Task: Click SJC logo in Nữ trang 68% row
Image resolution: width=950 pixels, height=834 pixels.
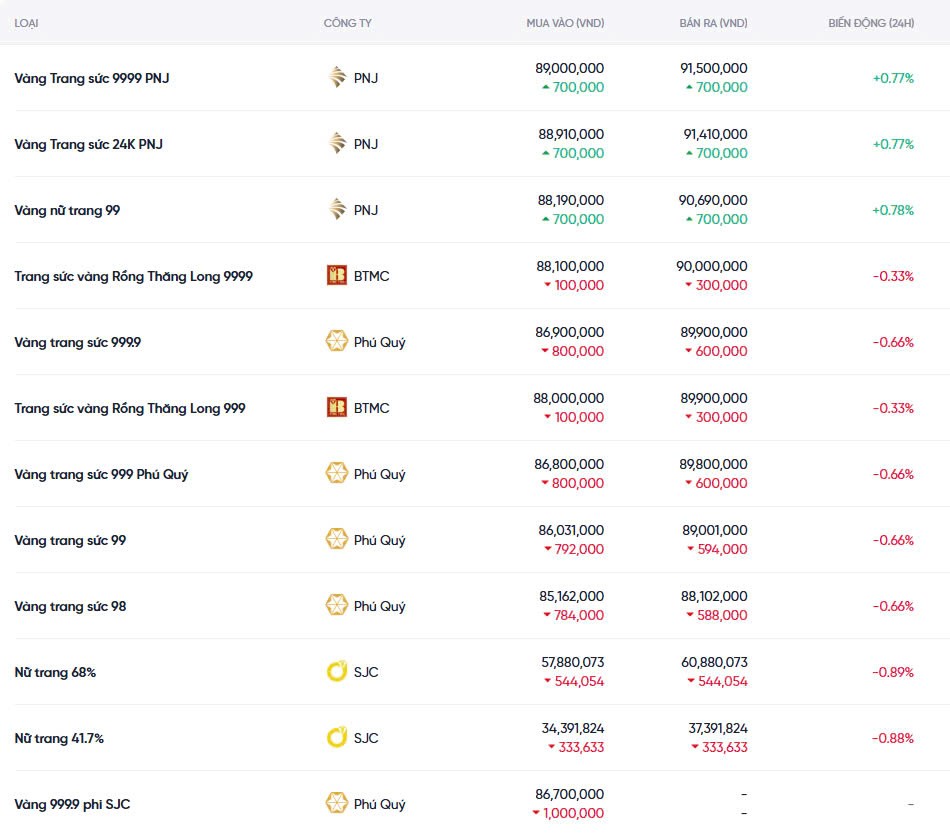Action: click(337, 672)
